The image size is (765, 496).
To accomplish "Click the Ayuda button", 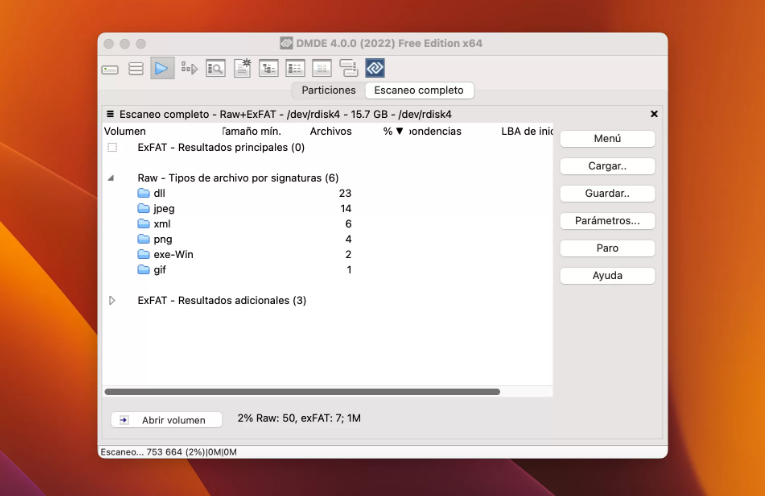I will pos(607,275).
